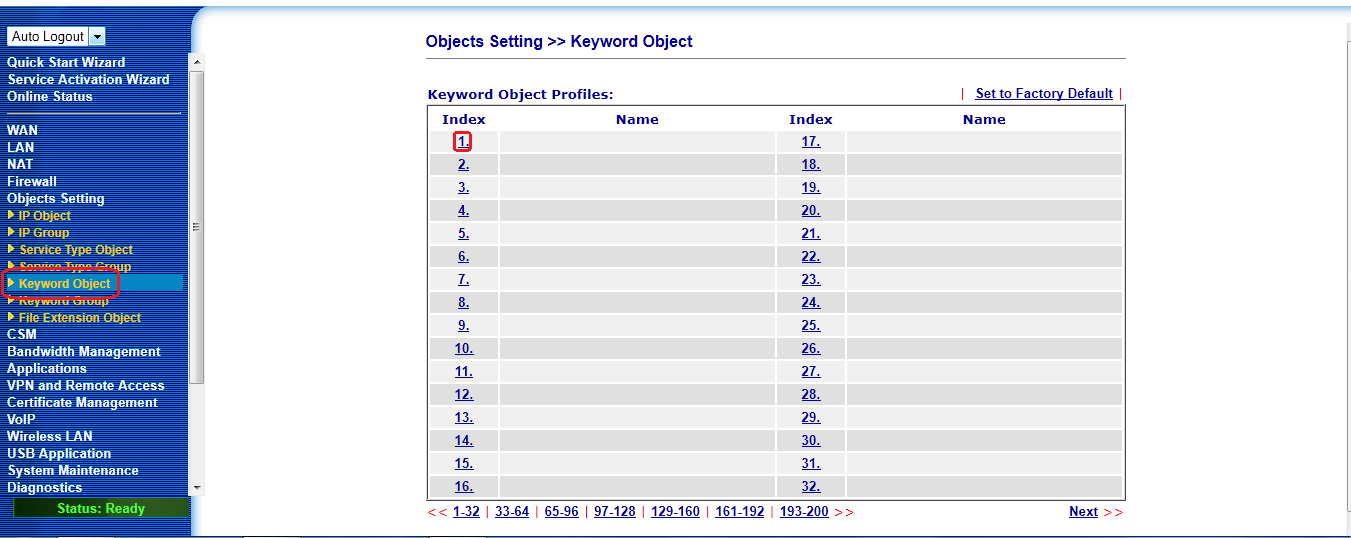Click double arrows next to Next link
The width and height of the screenshot is (1351, 538).
(1113, 512)
